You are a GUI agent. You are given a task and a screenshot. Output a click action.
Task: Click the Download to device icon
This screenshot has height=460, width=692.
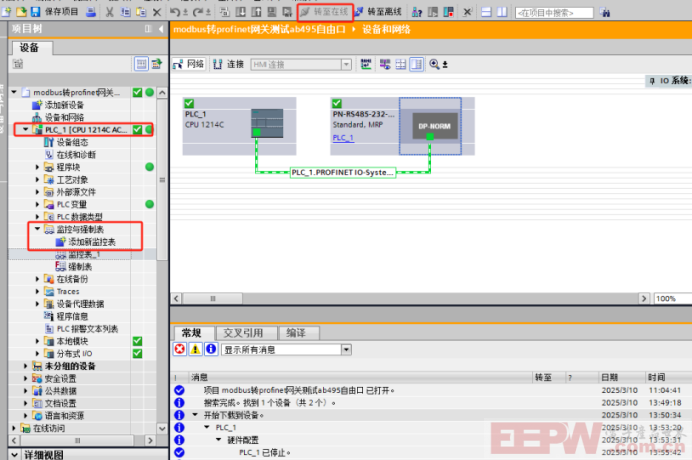(x=241, y=12)
